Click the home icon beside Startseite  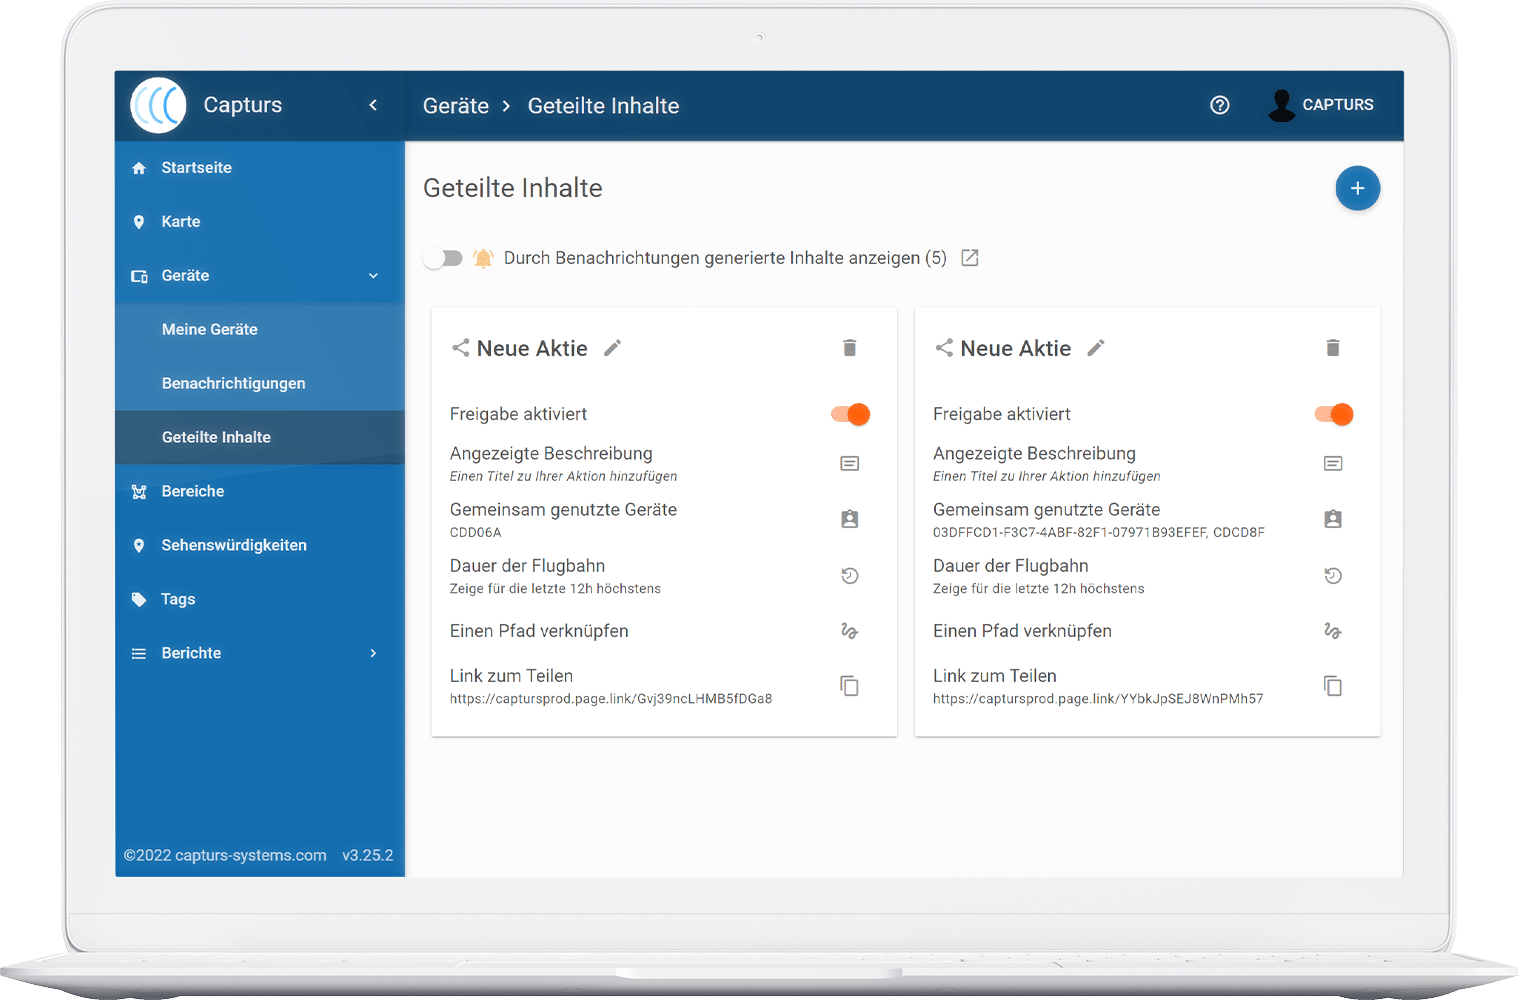(139, 168)
